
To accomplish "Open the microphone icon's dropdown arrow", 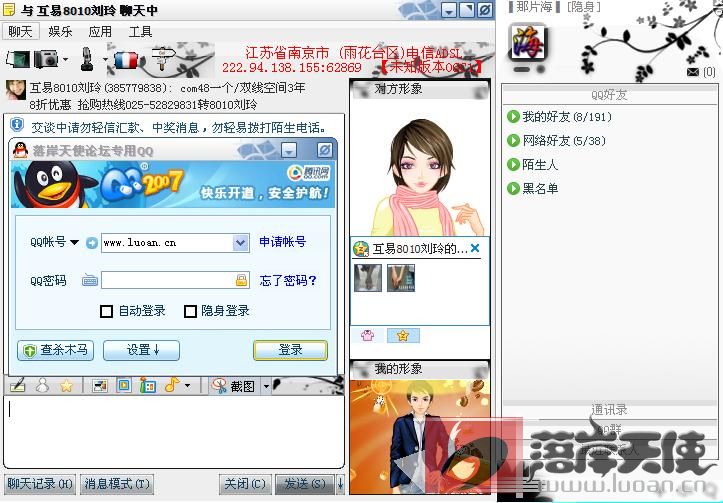I will [x=105, y=59].
